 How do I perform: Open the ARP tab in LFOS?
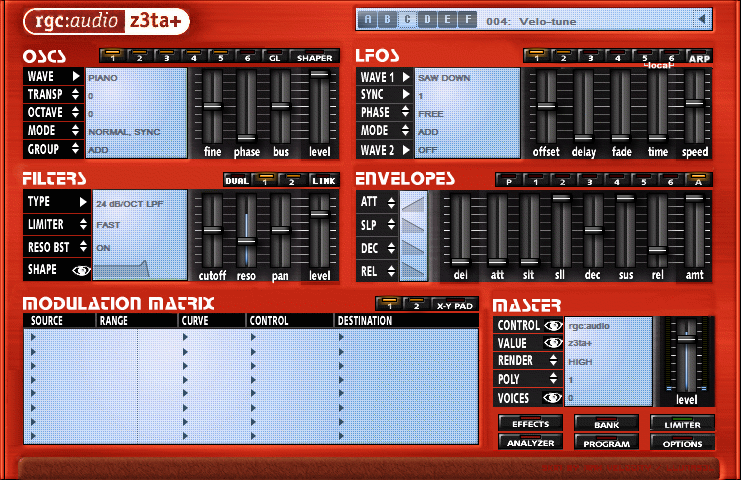(699, 56)
